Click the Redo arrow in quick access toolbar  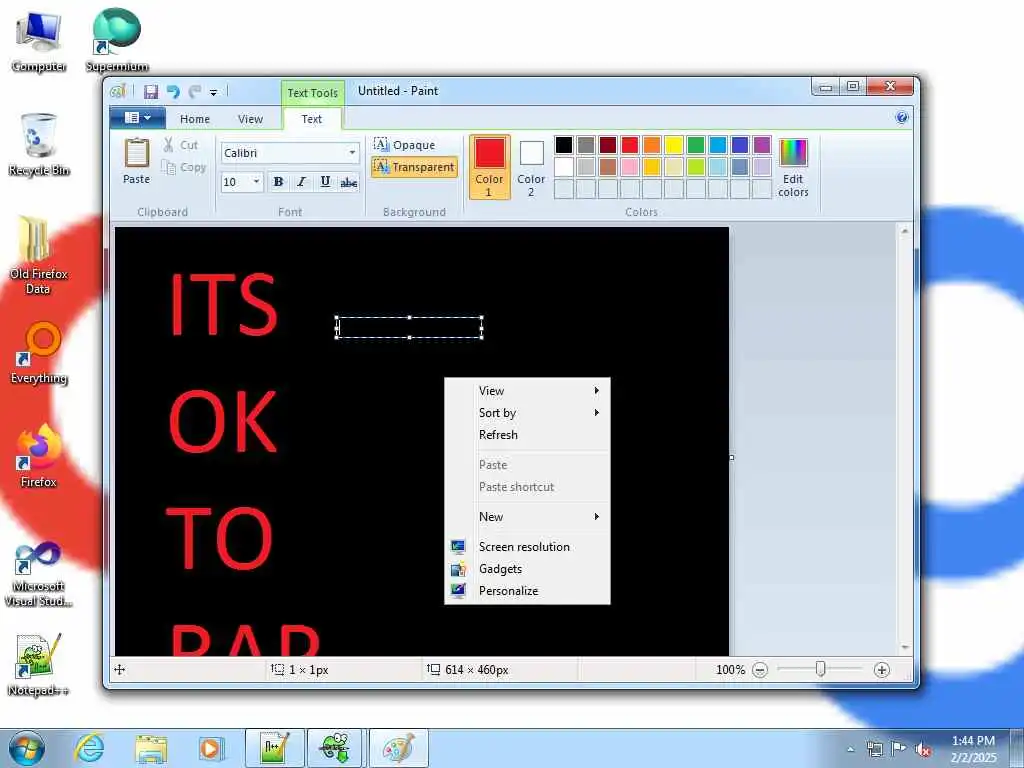(195, 91)
